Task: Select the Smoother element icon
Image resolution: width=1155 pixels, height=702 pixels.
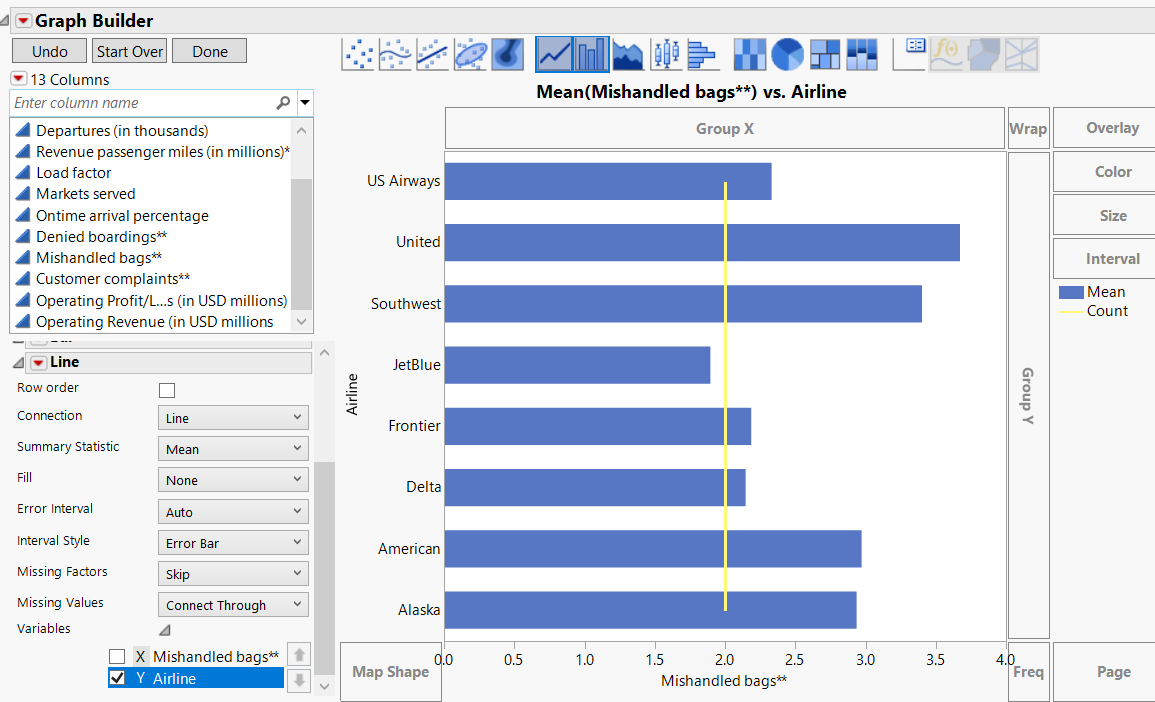Action: (x=394, y=54)
